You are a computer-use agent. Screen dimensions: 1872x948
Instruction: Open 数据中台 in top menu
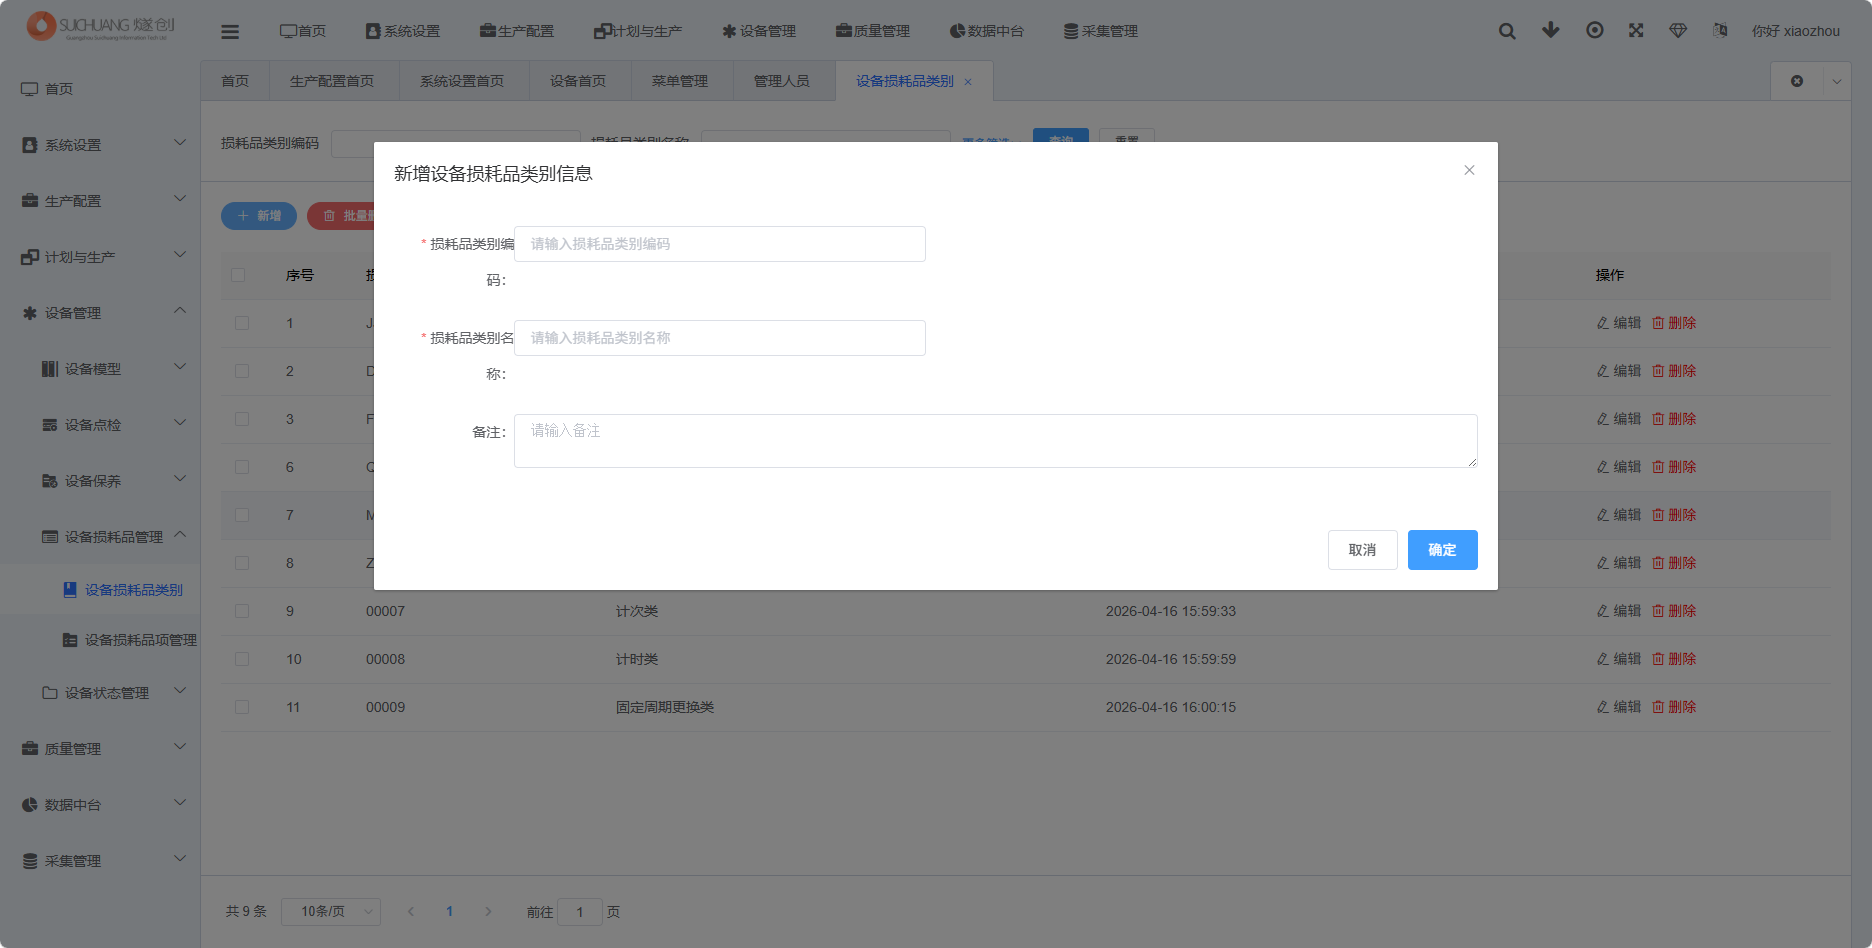pos(987,31)
